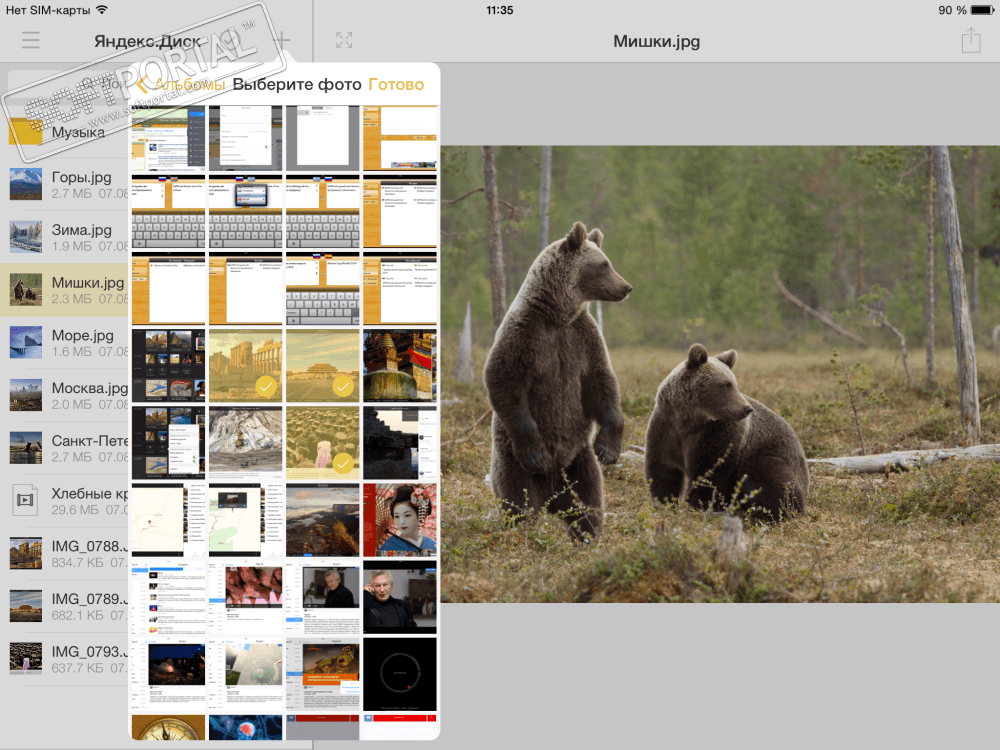The image size is (1000, 750).
Task: Select the rocky coast sunset photo
Action: pos(323,520)
